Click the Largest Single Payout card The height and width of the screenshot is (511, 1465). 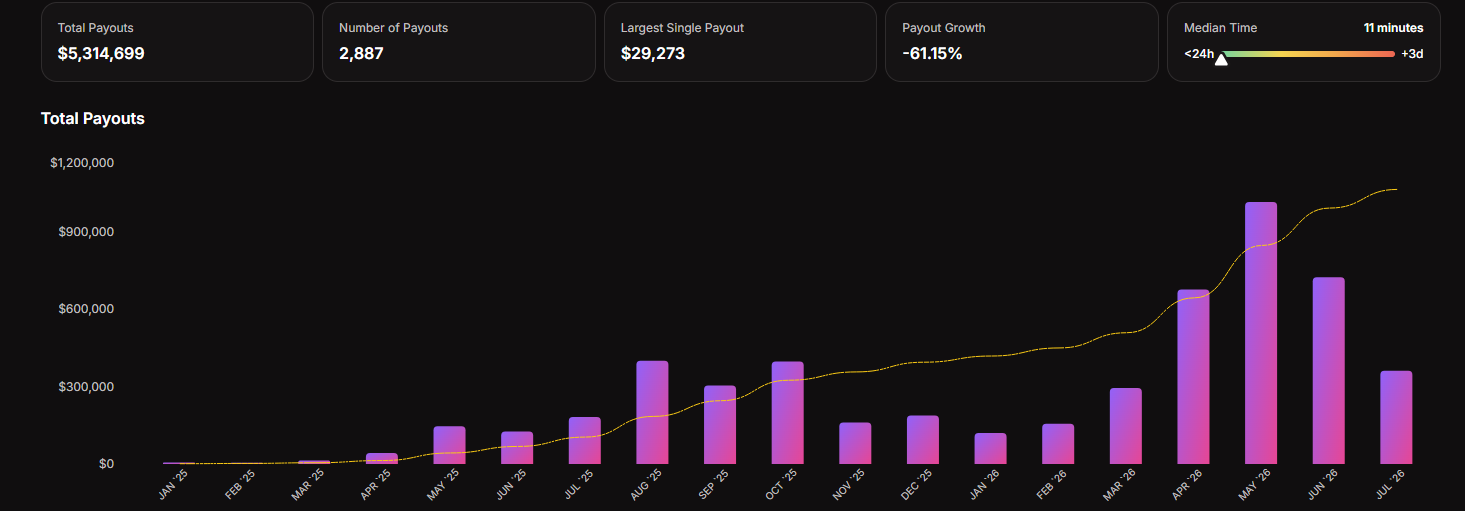pos(740,42)
